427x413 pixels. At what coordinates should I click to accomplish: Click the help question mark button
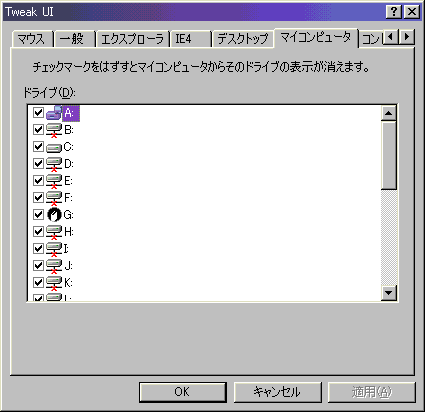click(394, 12)
